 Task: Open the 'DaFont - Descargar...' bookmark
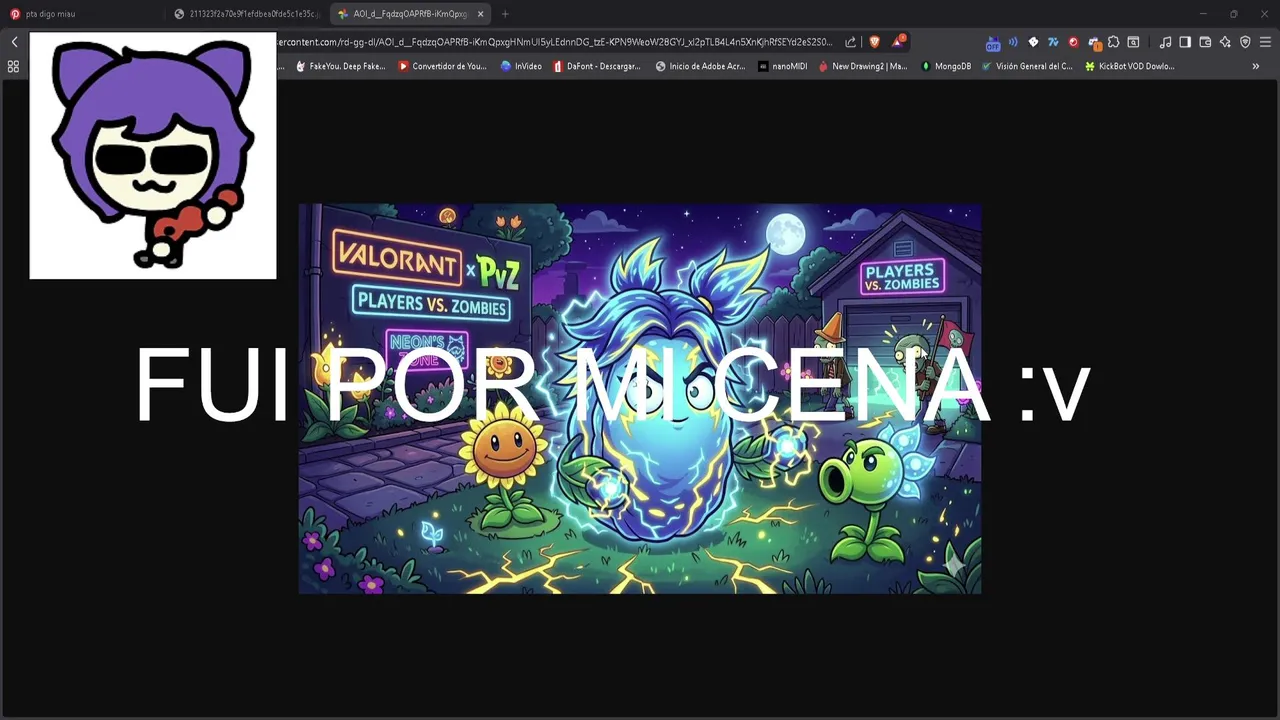coord(597,66)
